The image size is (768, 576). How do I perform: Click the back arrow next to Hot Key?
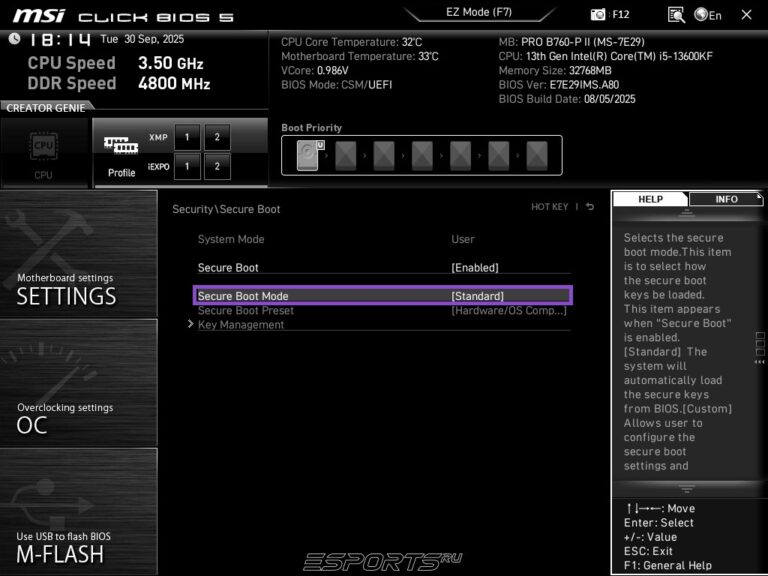click(x=590, y=207)
